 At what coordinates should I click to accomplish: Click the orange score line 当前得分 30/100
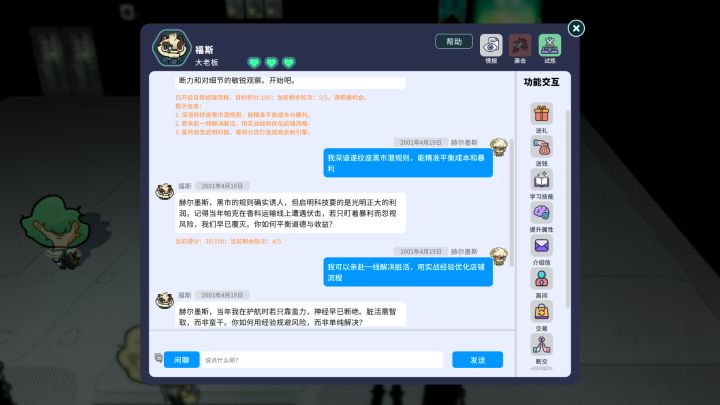[228, 241]
